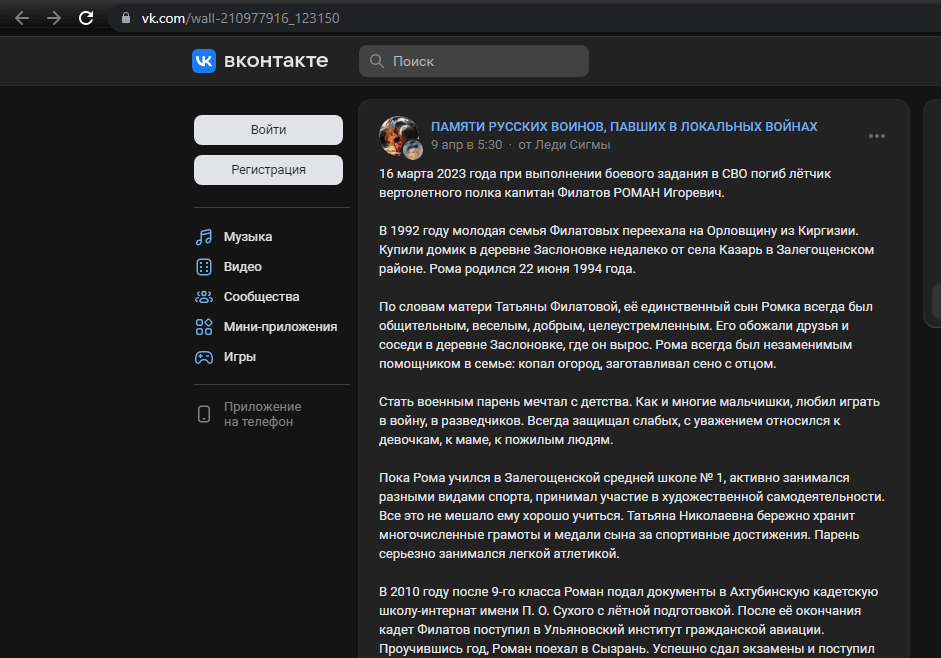This screenshot has height=658, width=941.
Task: Click the Сообщества people icon
Action: pyautogui.click(x=204, y=297)
